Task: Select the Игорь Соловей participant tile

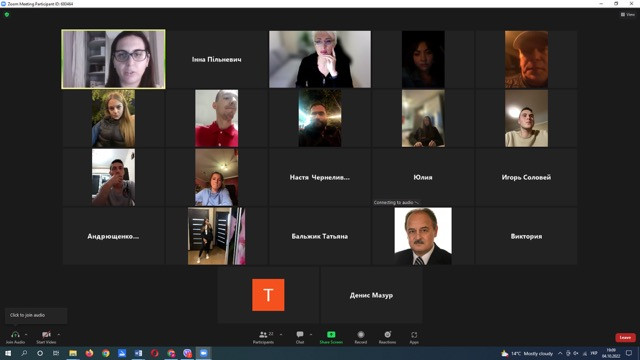Action: [x=526, y=177]
